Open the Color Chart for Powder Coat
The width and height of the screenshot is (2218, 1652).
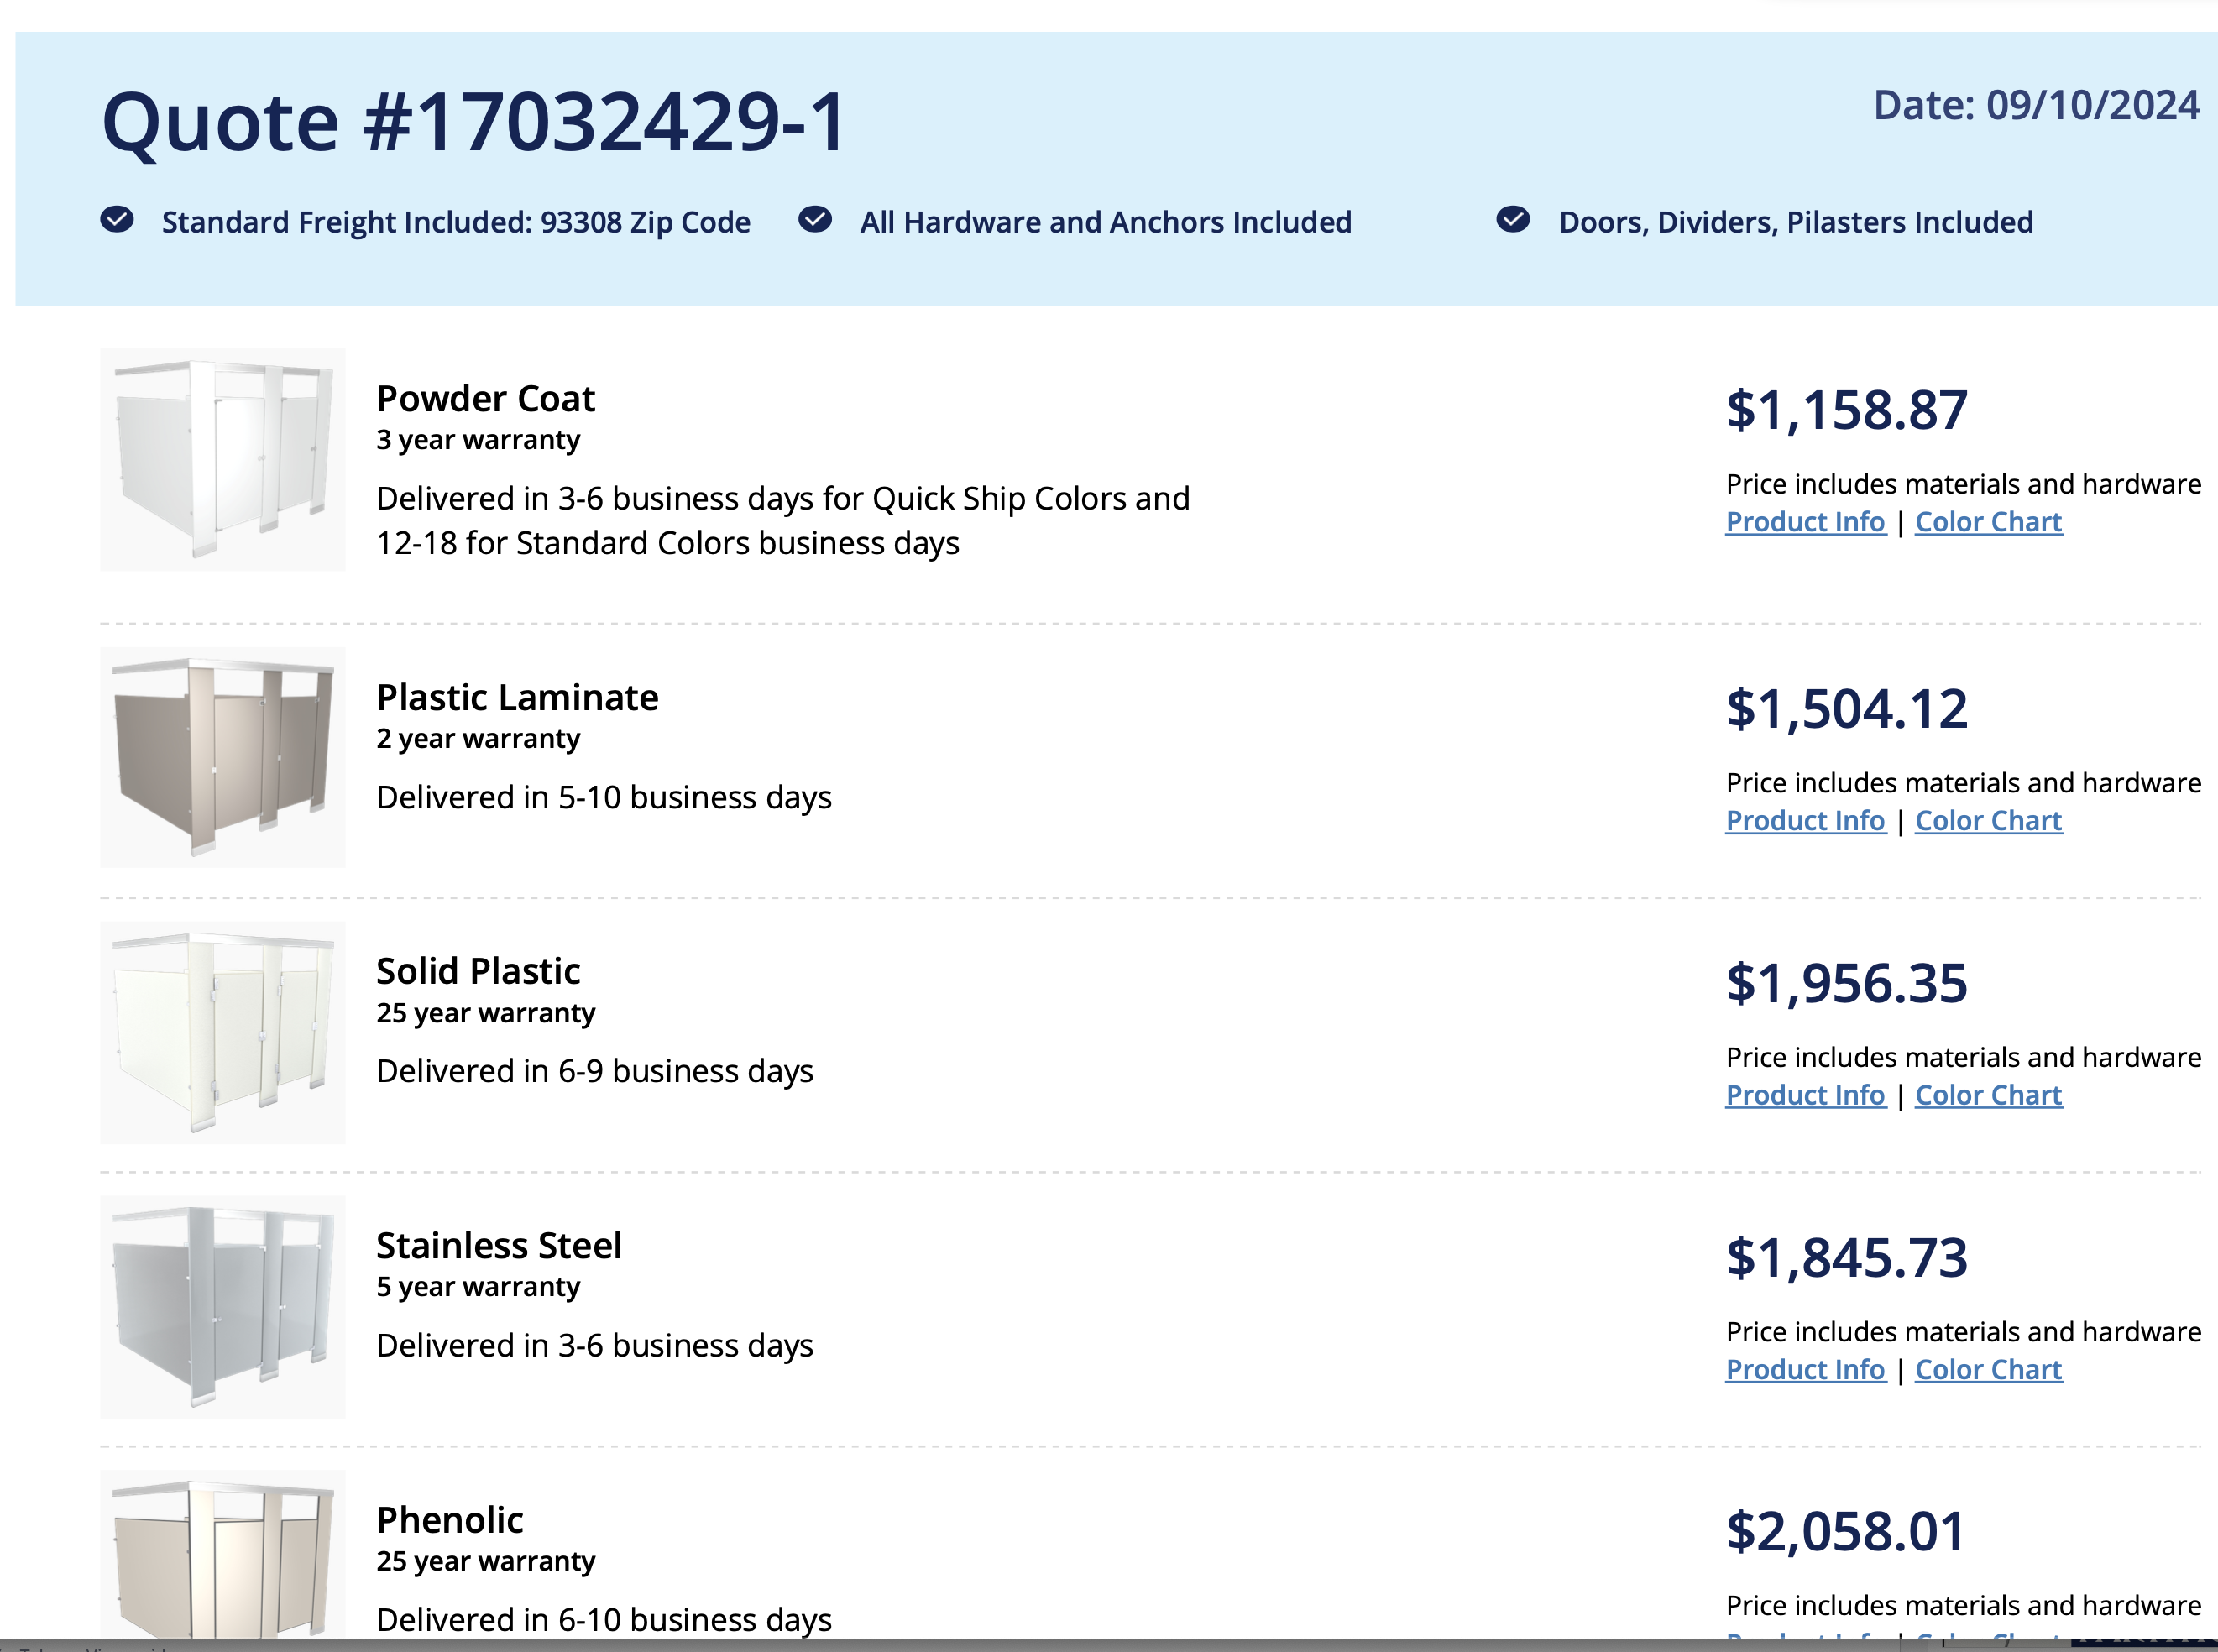coord(1988,522)
